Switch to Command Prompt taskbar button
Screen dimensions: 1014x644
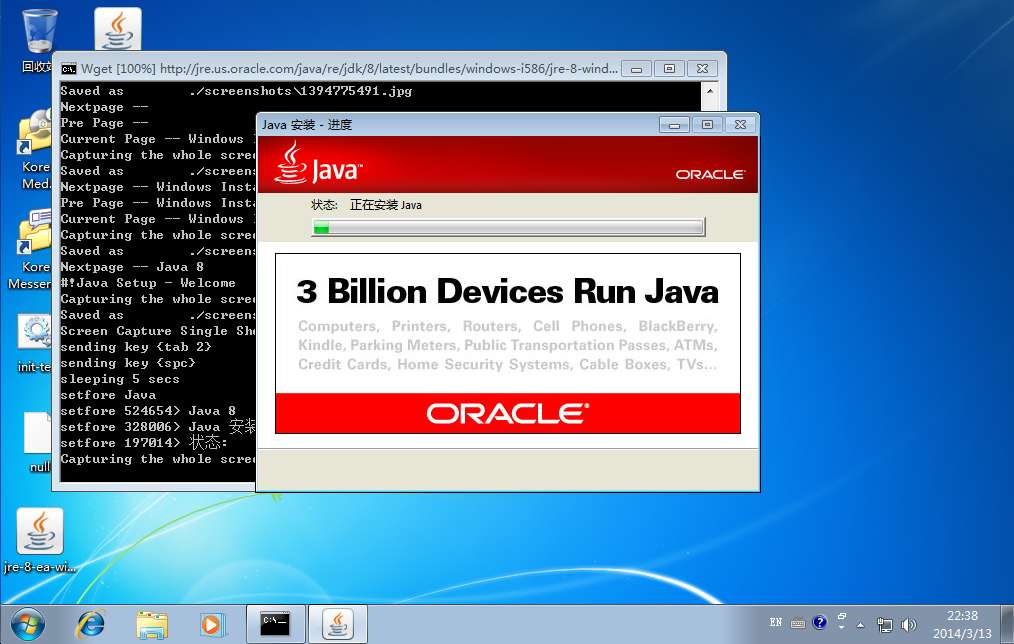[x=275, y=624]
